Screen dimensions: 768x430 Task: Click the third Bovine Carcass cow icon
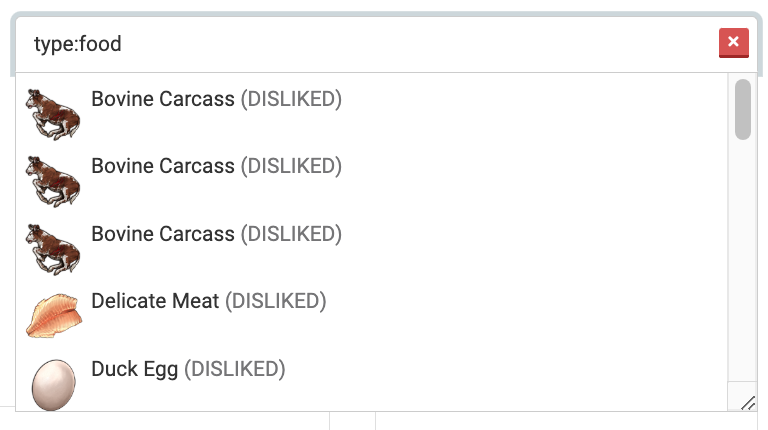(53, 247)
